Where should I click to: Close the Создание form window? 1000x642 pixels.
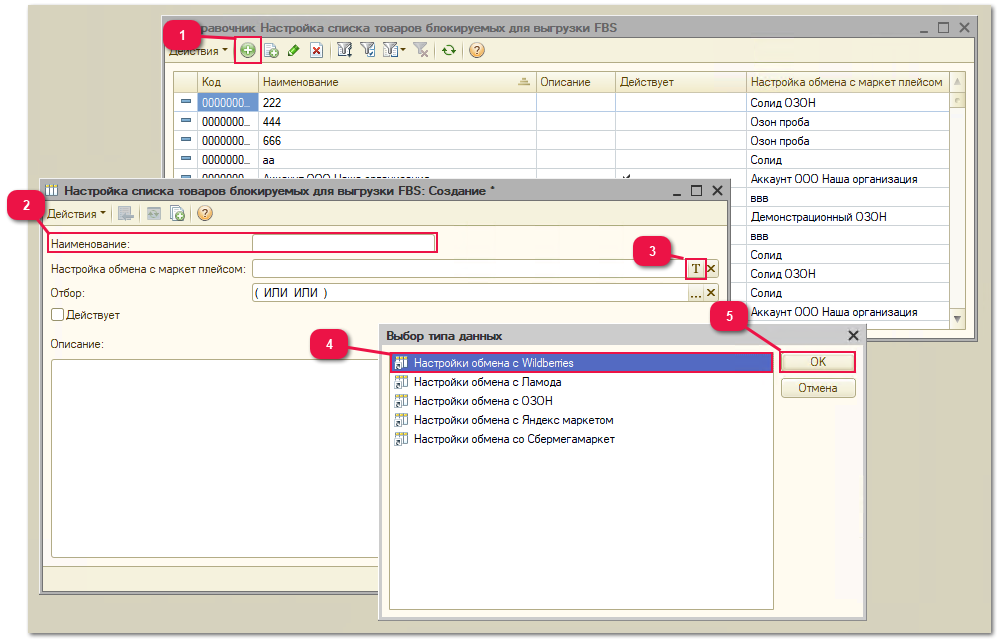click(717, 191)
